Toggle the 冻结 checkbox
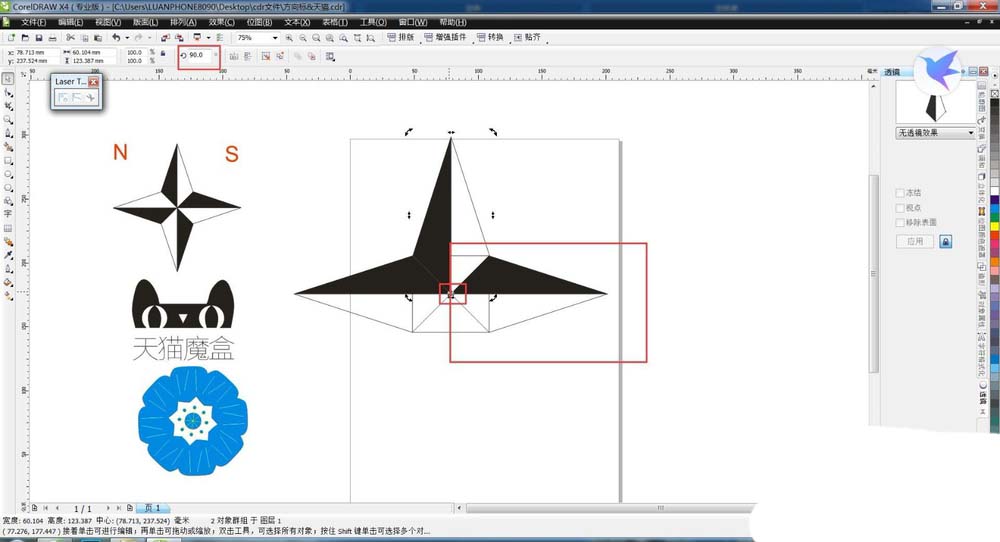1000x542 pixels. coord(901,193)
